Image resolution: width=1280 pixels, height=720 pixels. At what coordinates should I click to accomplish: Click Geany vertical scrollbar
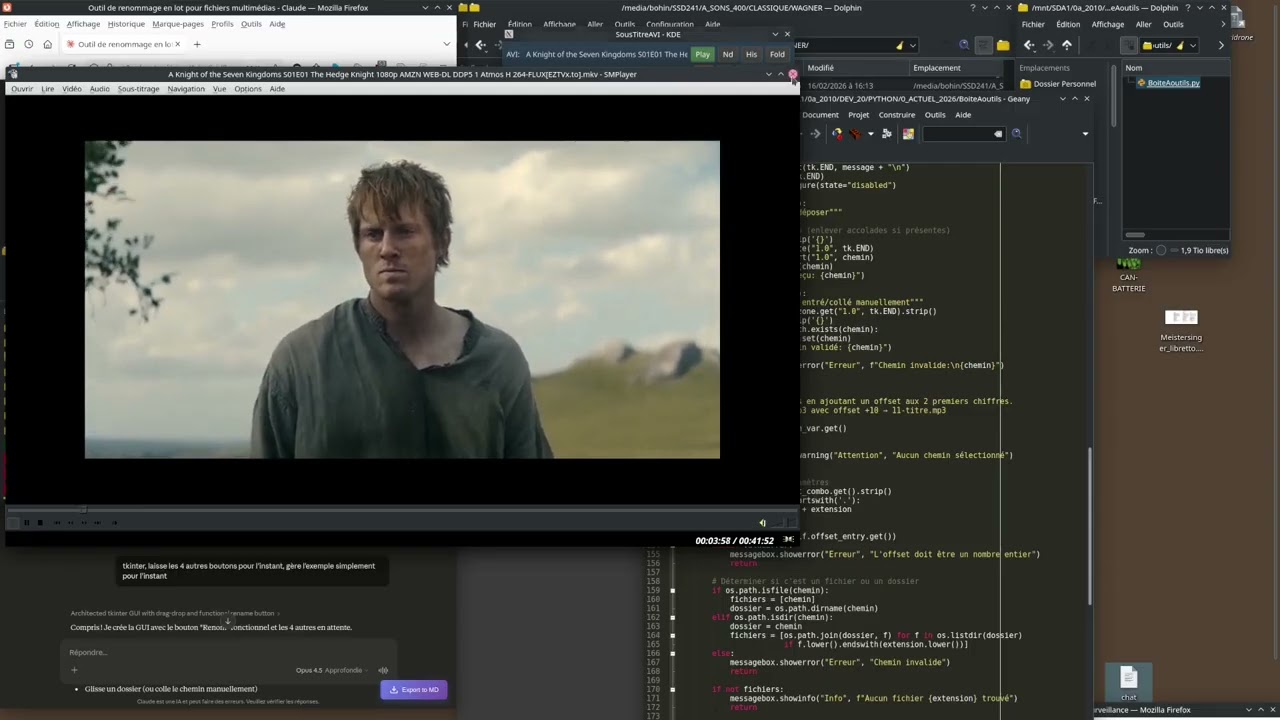click(x=1089, y=527)
